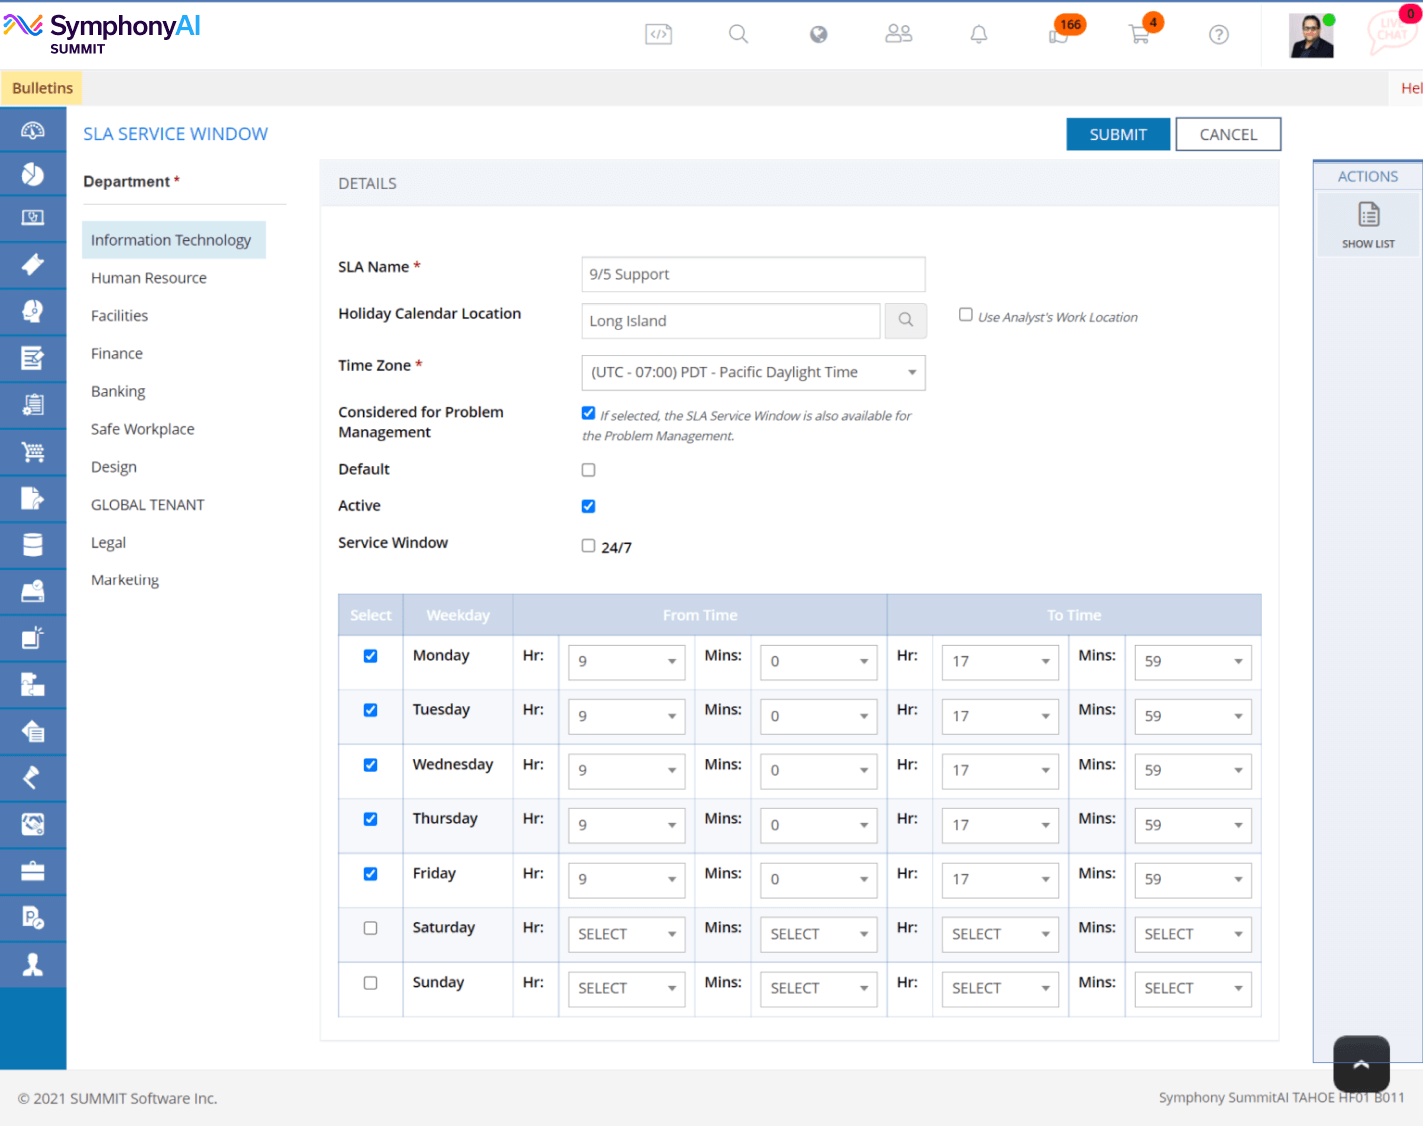Open the Bulletins tab

pos(42,88)
